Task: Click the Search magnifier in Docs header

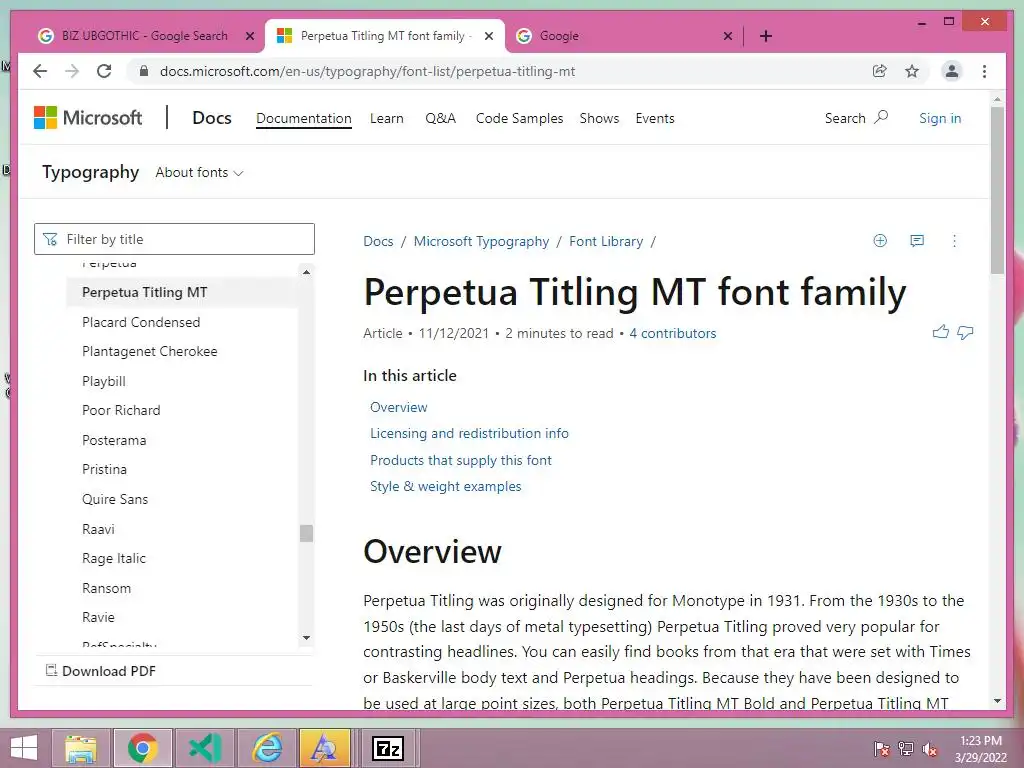Action: (881, 118)
